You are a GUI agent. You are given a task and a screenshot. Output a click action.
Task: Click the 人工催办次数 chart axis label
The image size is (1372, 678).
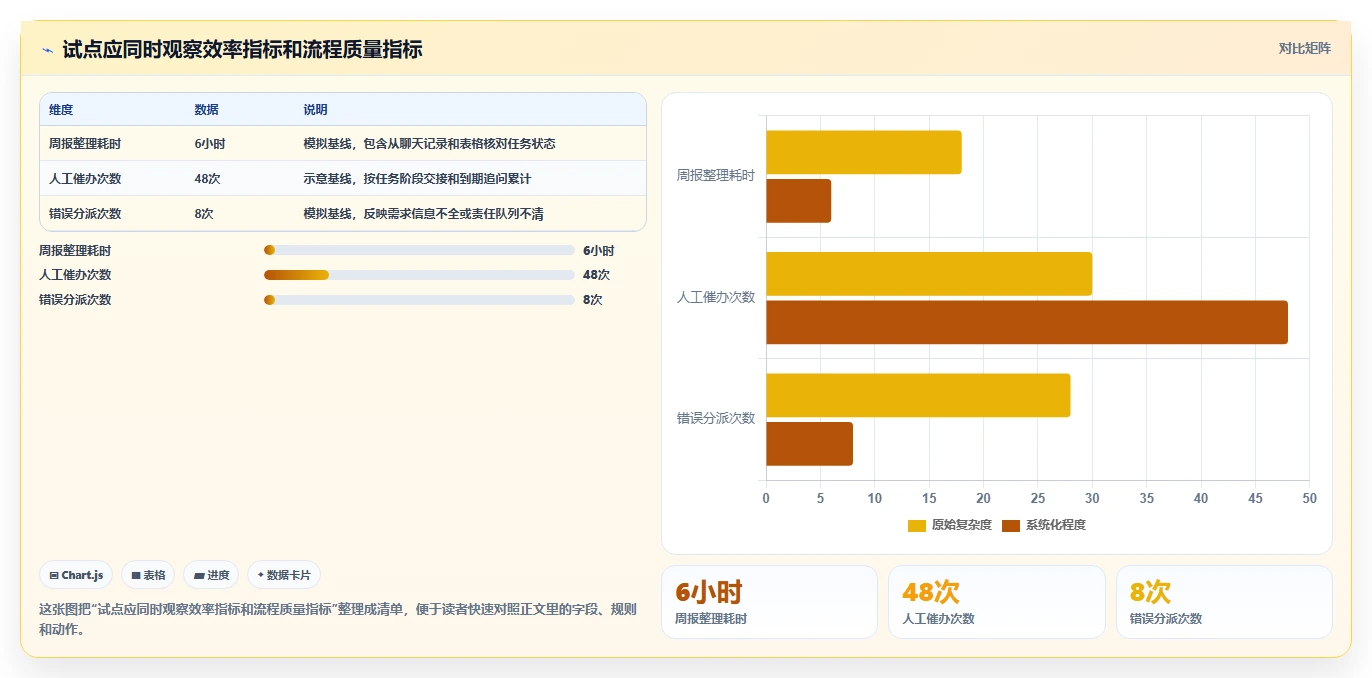[x=716, y=298]
